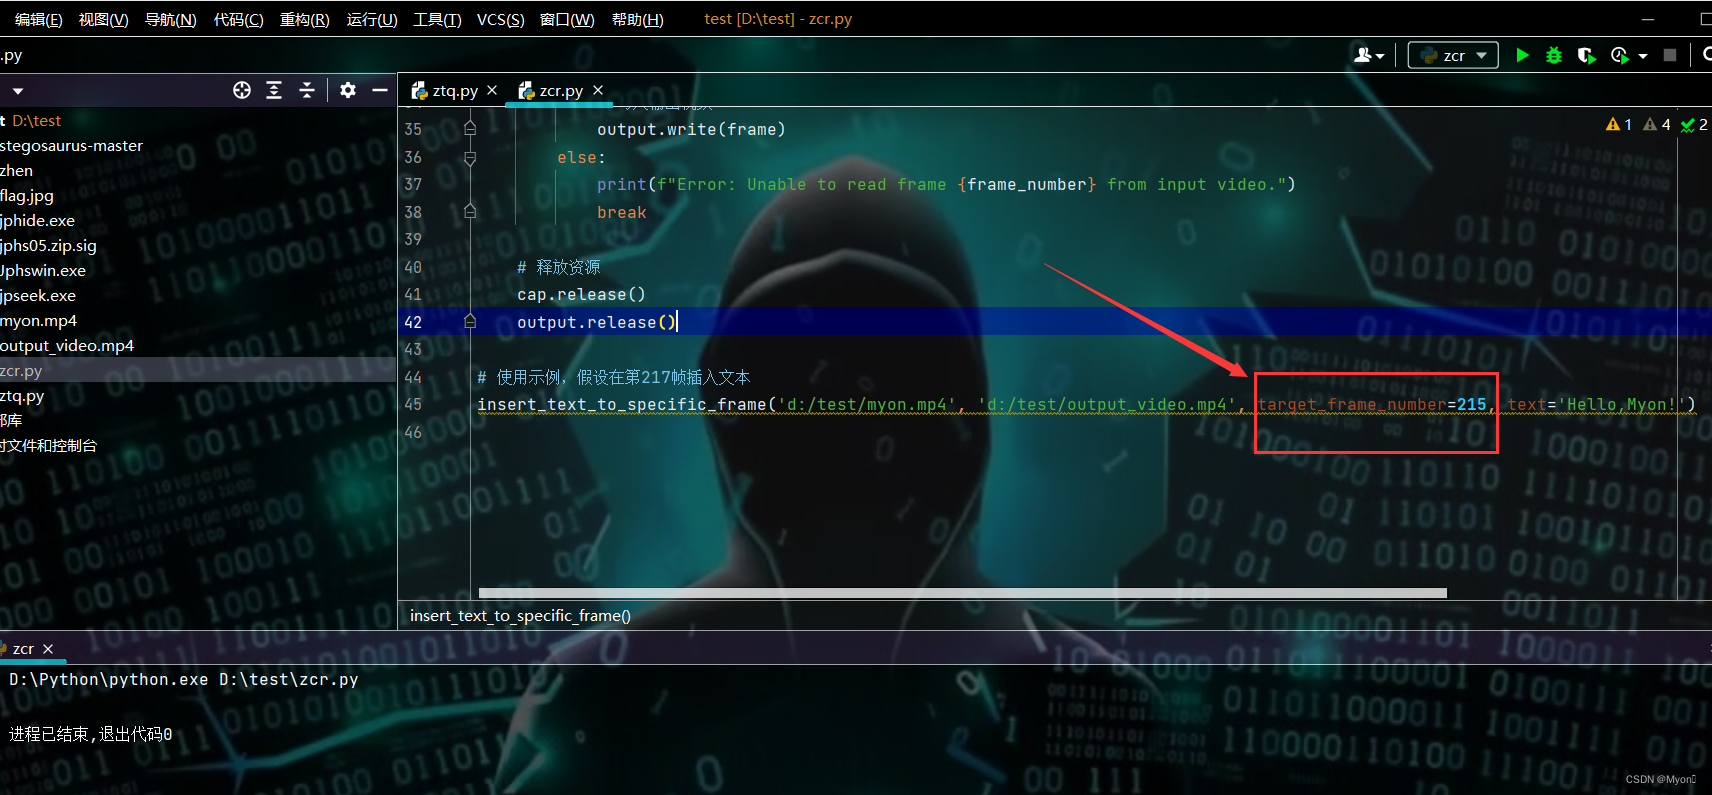Select jpseek.exe in project tree

pos(38,295)
